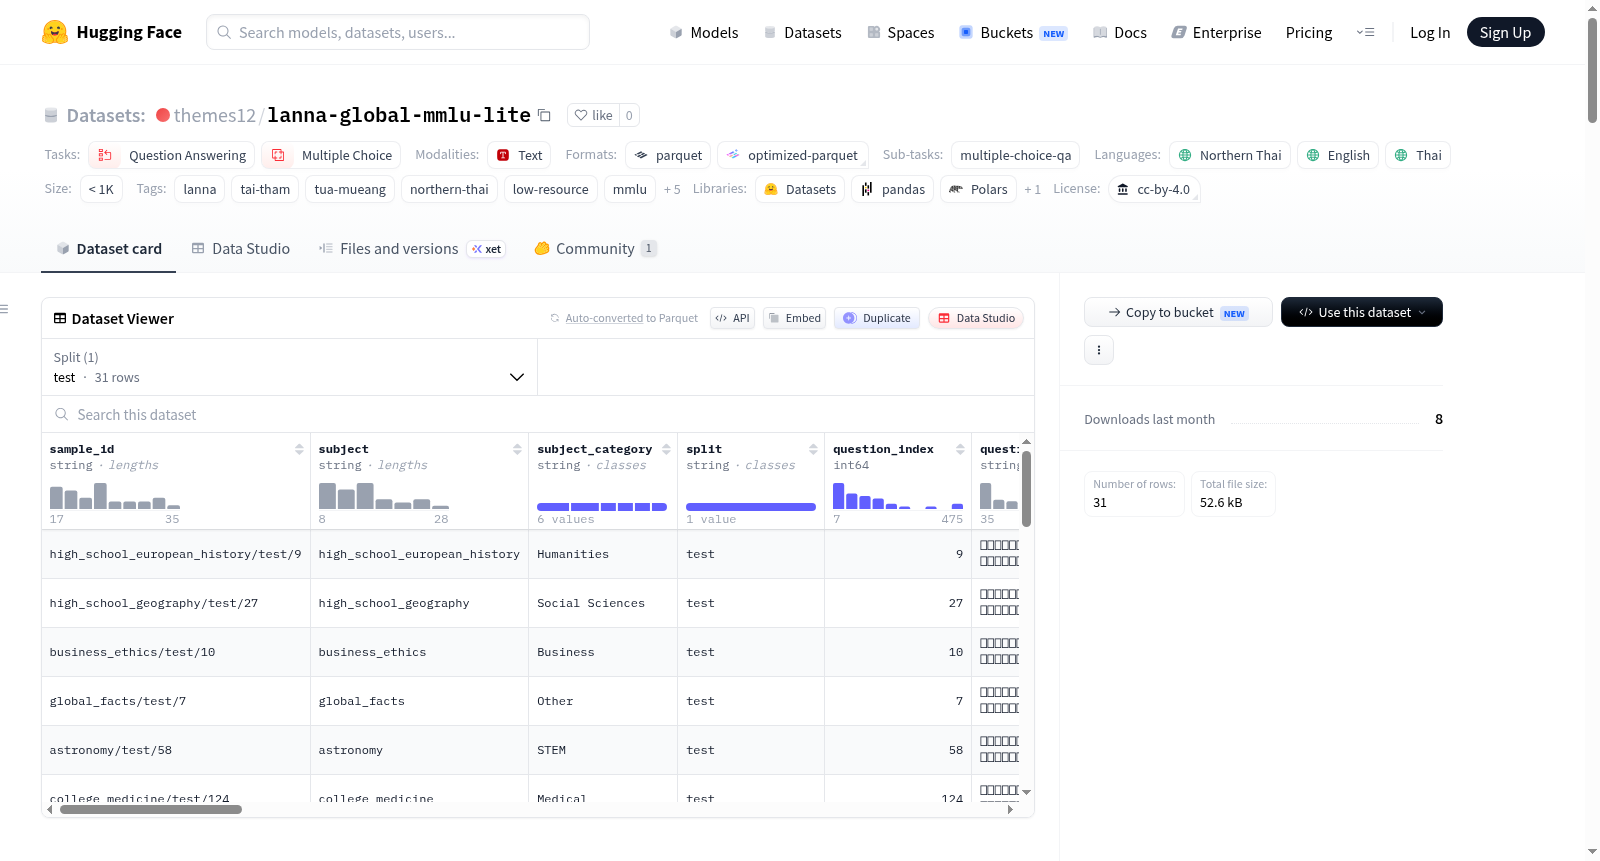Viewport: 1600px width, 861px height.
Task: Go to Spaces in the navigation
Action: [900, 32]
